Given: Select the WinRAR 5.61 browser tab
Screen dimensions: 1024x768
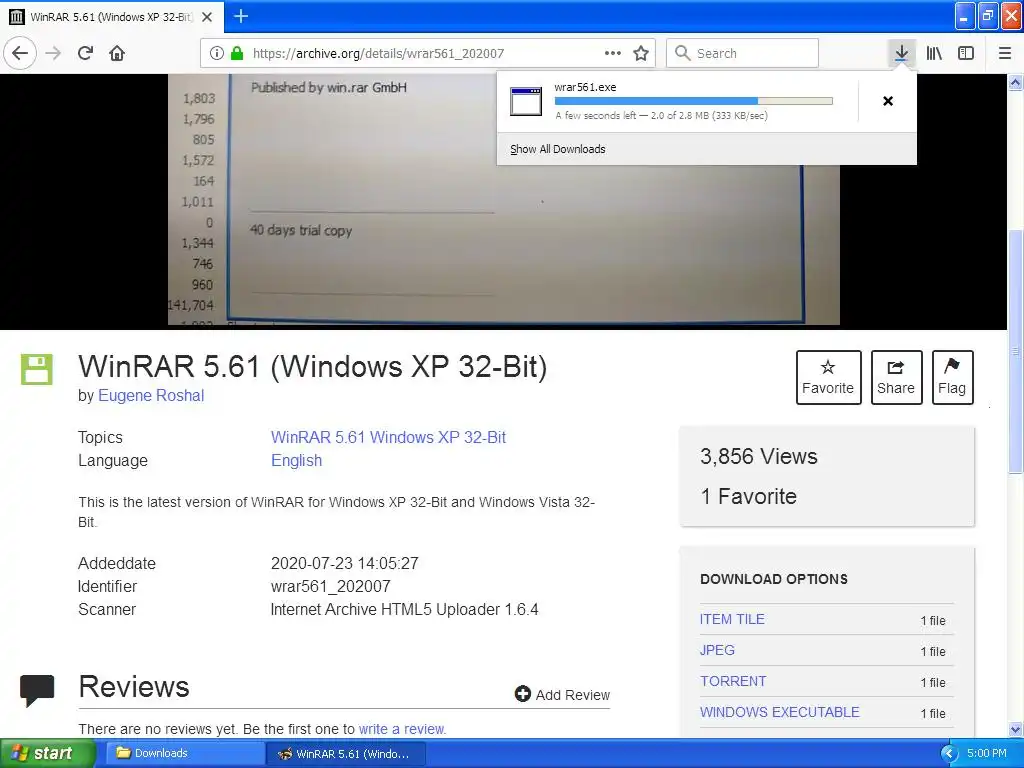Looking at the screenshot, I should click(112, 17).
